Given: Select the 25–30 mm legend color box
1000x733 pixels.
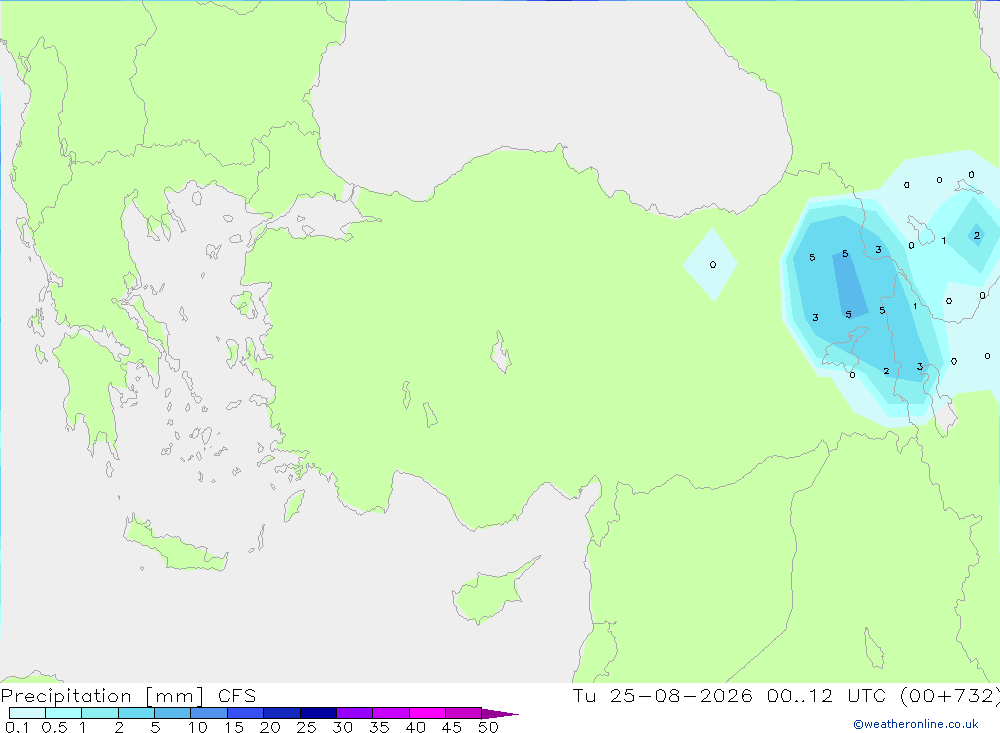Looking at the screenshot, I should [318, 713].
